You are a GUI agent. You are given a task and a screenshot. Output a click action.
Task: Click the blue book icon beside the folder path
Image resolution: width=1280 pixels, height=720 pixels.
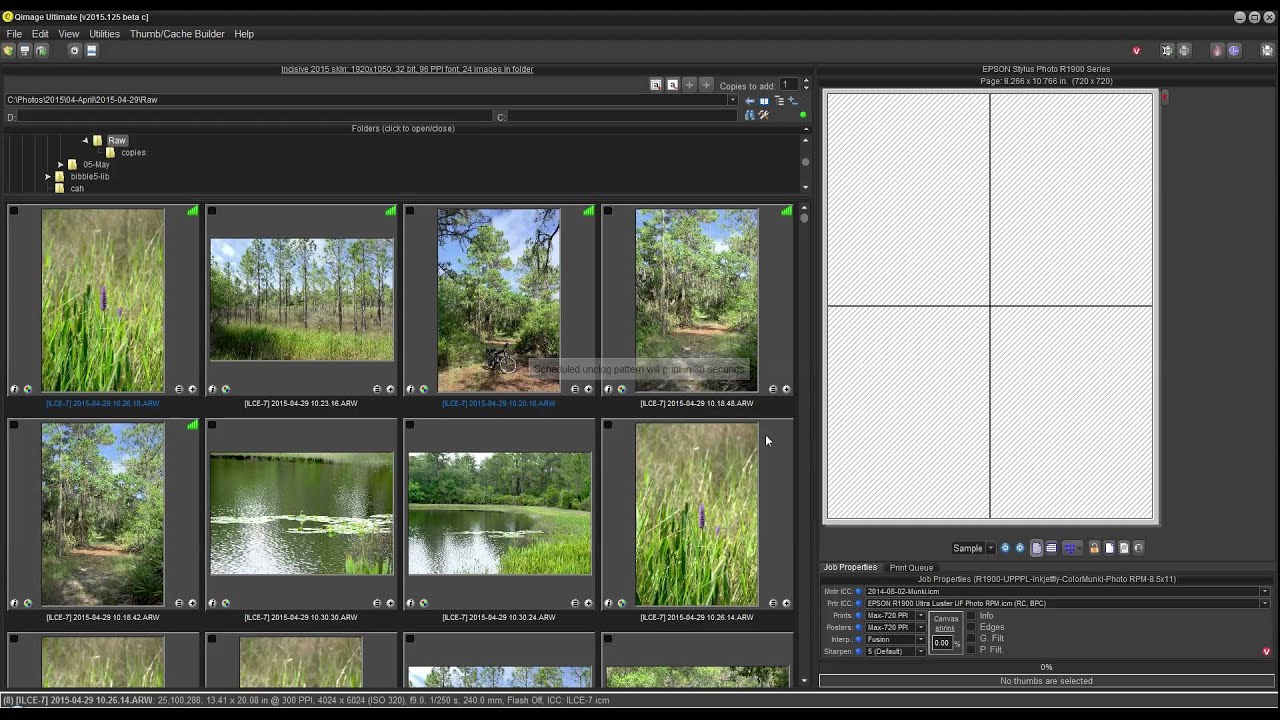click(x=764, y=101)
